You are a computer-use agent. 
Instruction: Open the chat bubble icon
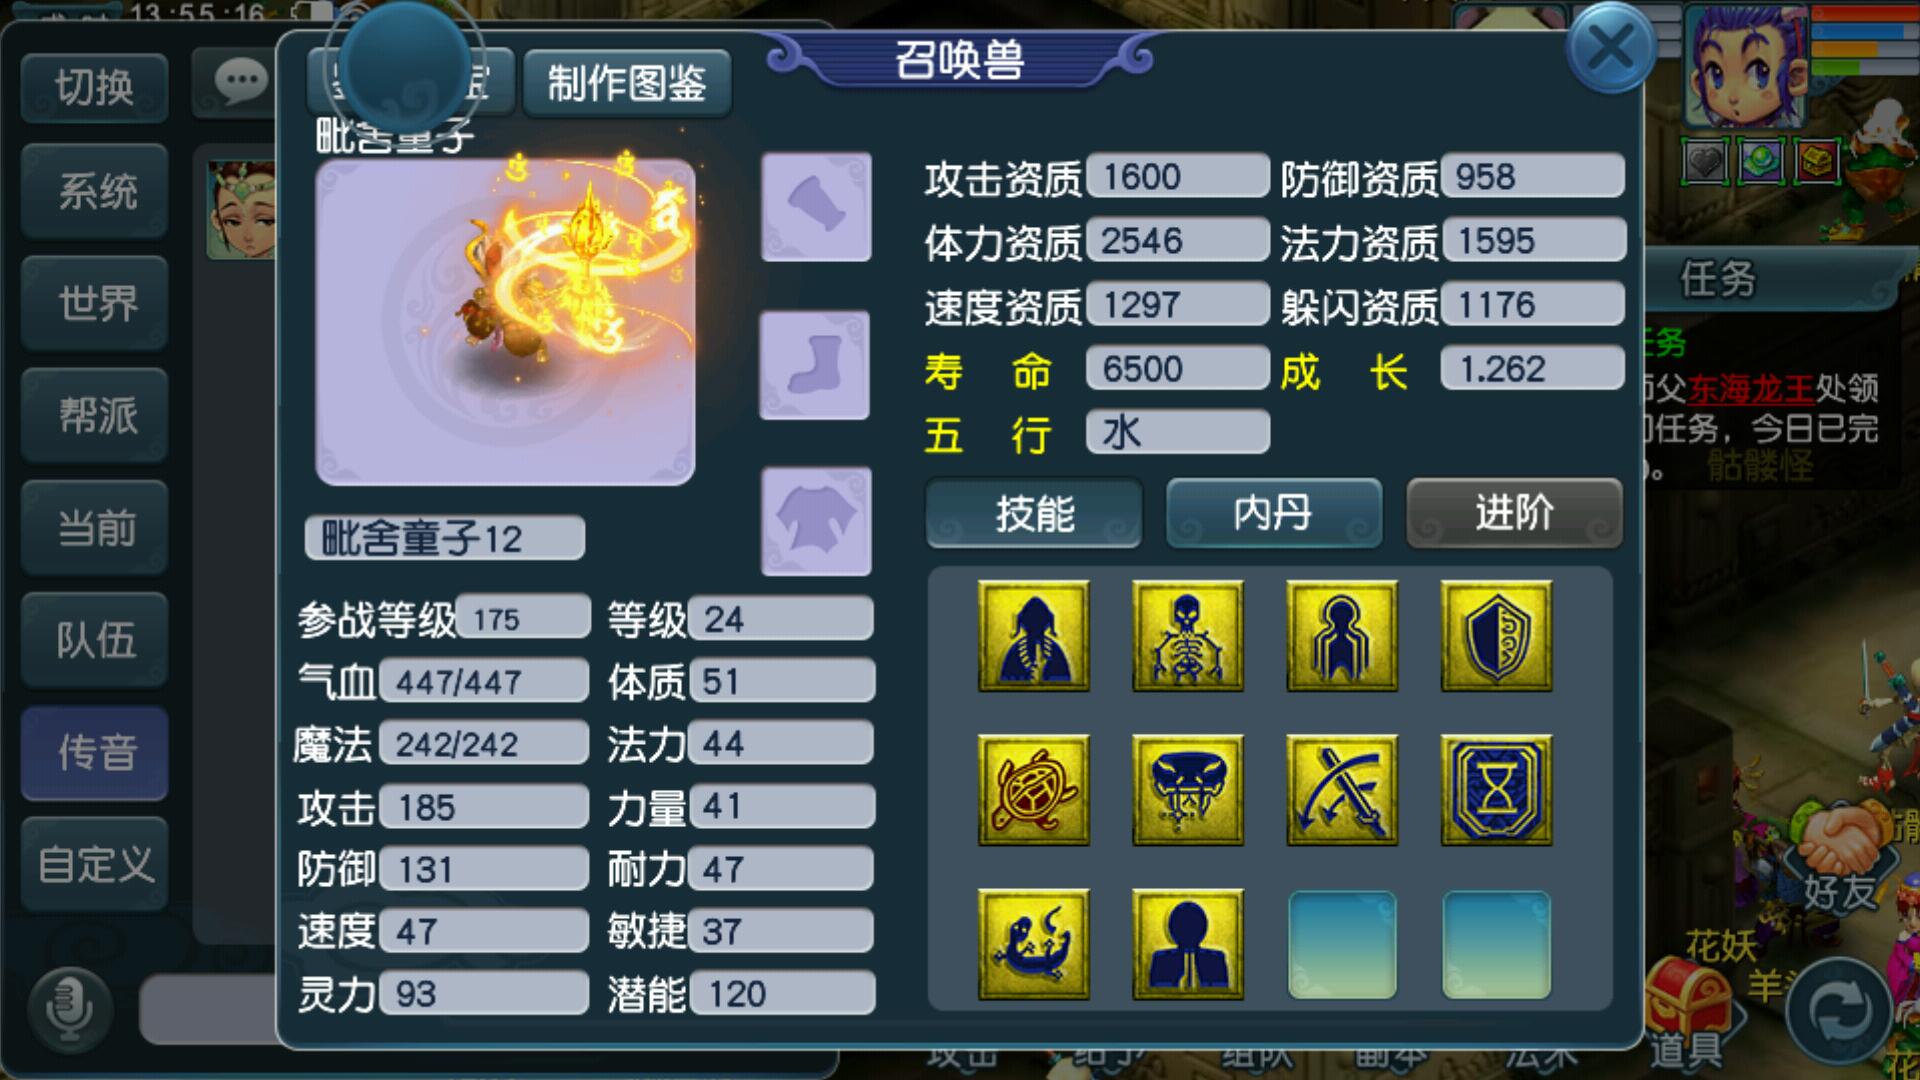pyautogui.click(x=240, y=82)
